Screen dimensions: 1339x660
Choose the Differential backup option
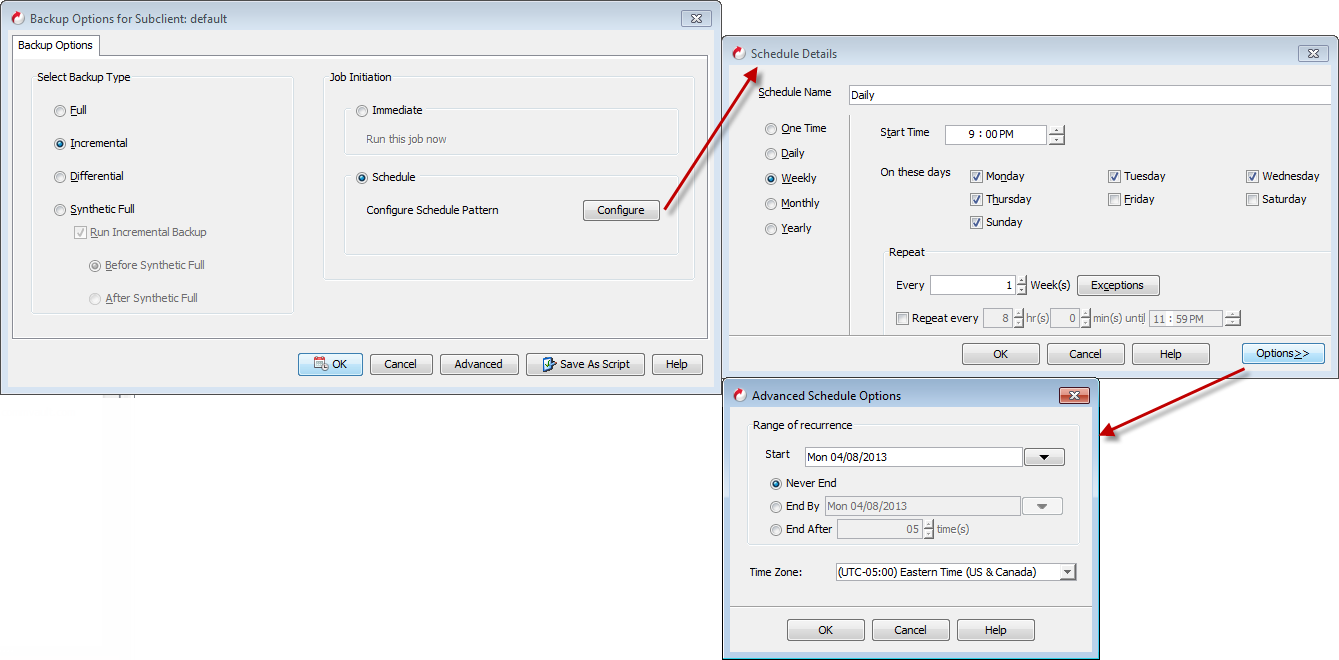61,177
